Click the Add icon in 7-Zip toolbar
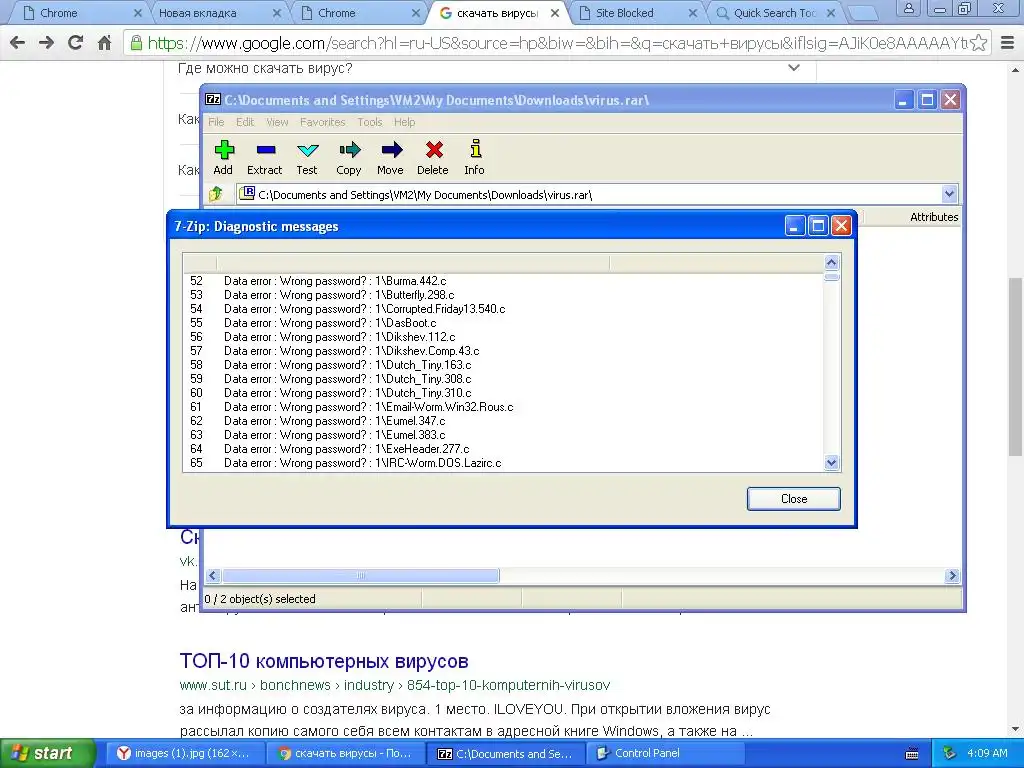 (x=223, y=157)
